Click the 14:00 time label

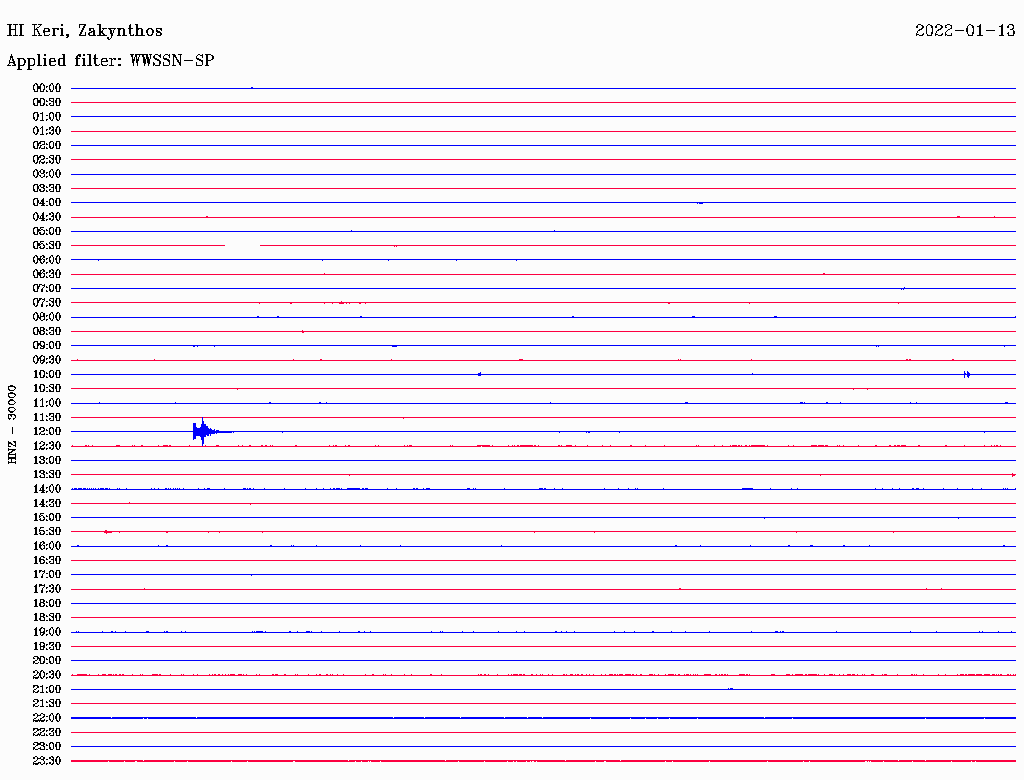(47, 489)
